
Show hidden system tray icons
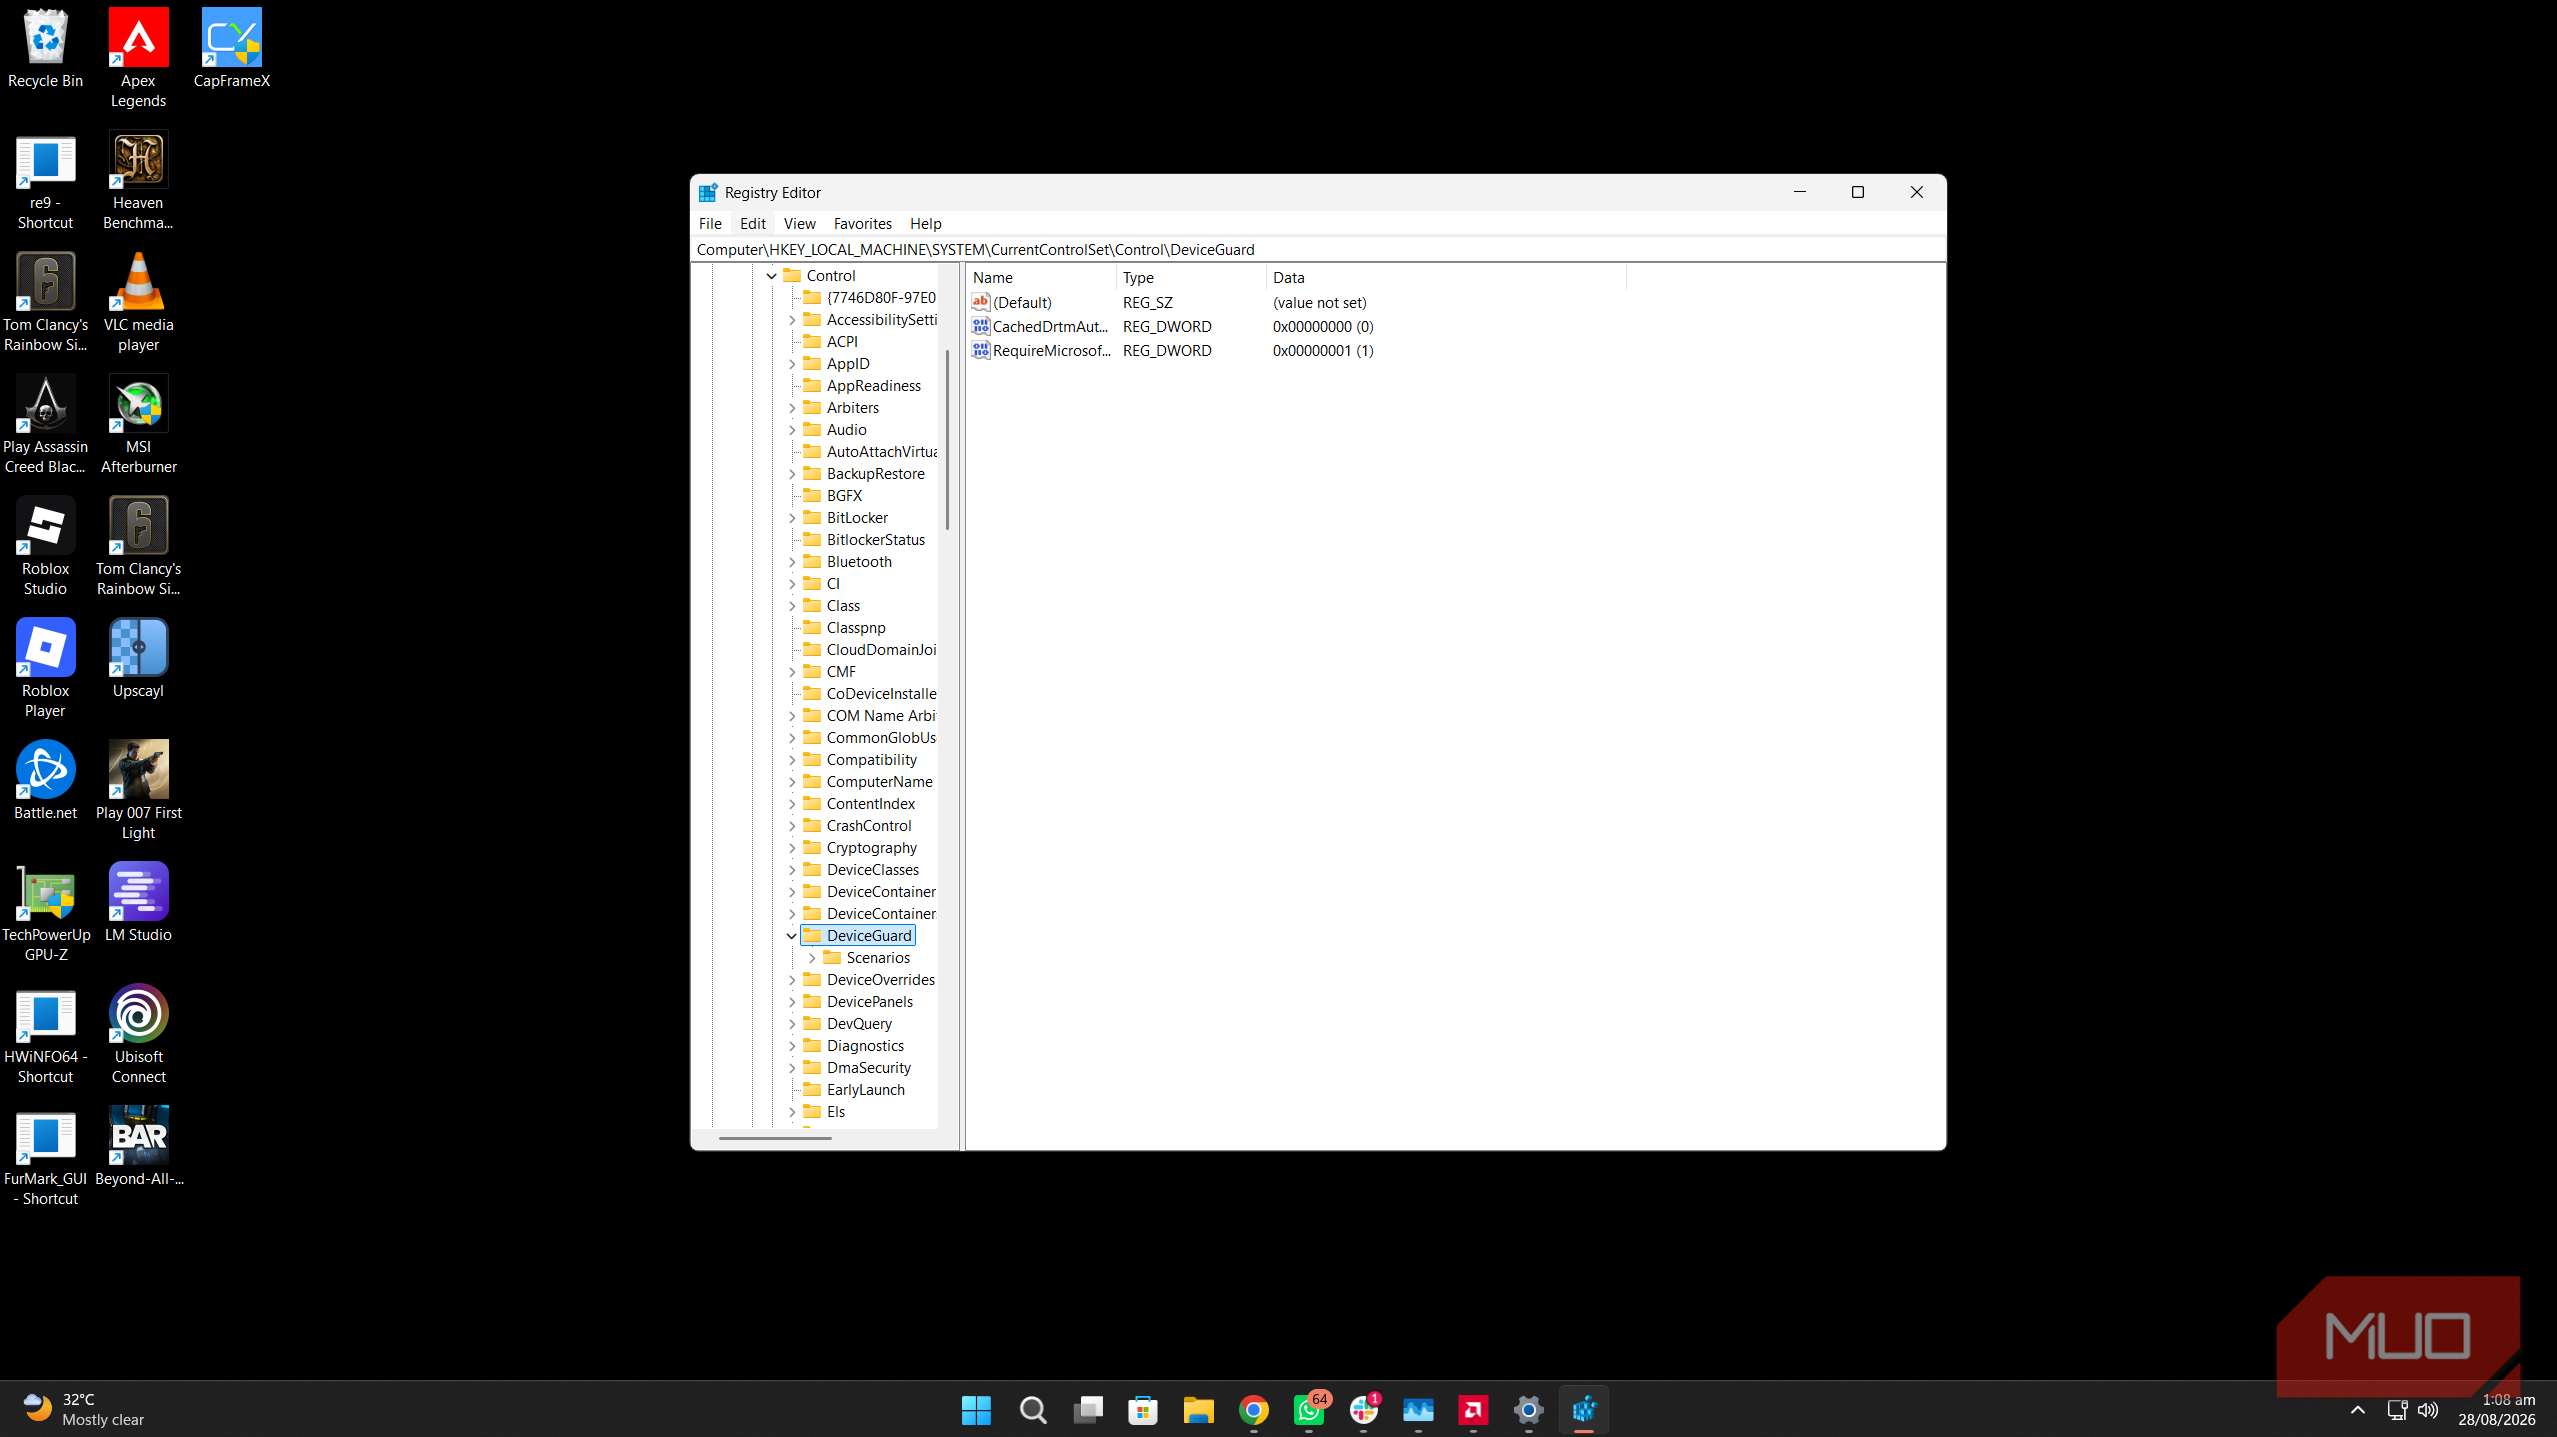(x=2357, y=1410)
